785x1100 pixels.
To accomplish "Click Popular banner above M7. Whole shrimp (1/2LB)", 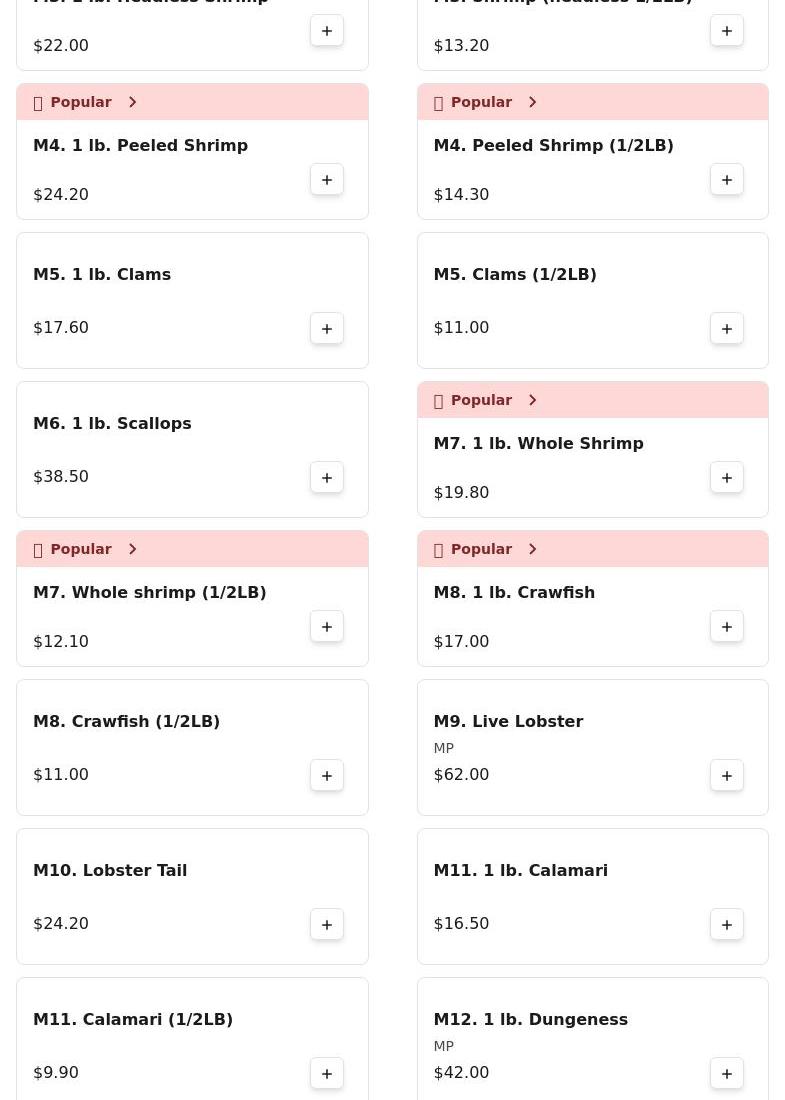I will coord(192,549).
